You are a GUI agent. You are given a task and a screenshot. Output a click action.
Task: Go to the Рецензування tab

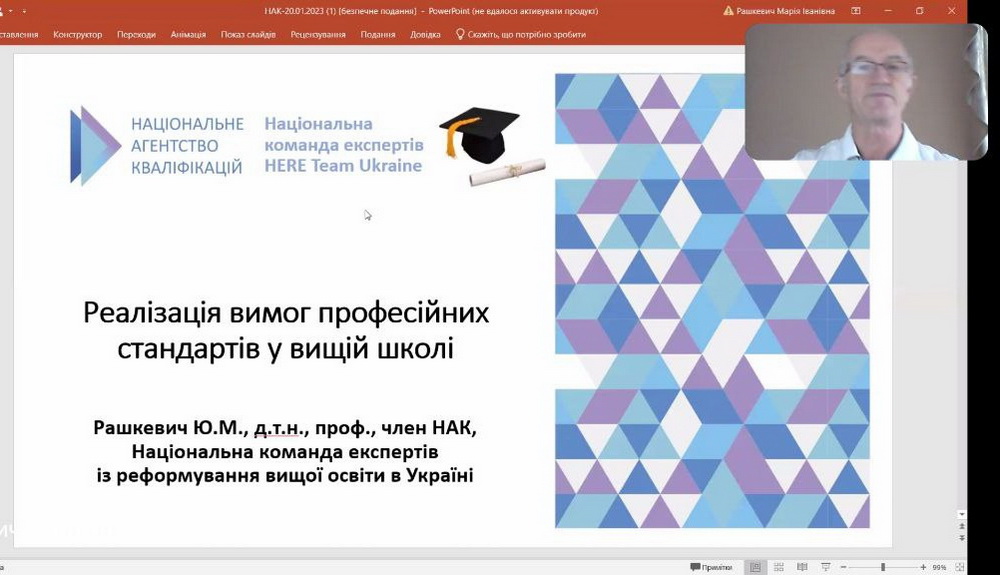tap(318, 34)
